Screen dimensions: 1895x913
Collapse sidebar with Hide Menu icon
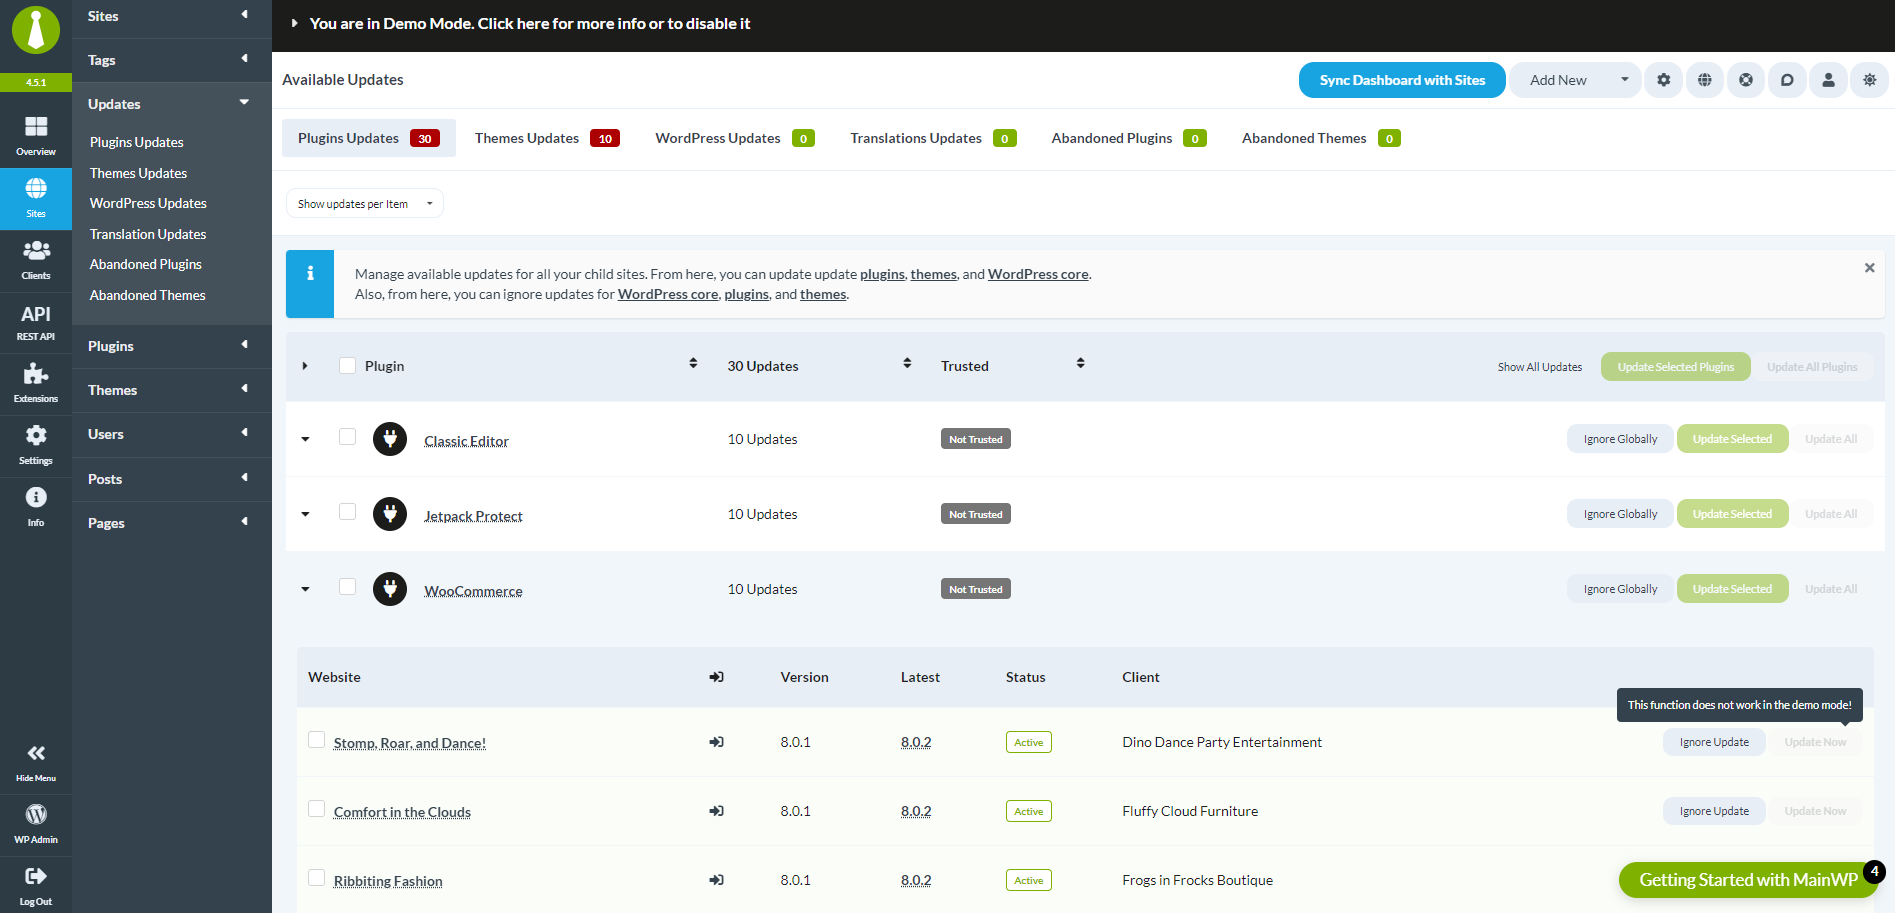[36, 762]
